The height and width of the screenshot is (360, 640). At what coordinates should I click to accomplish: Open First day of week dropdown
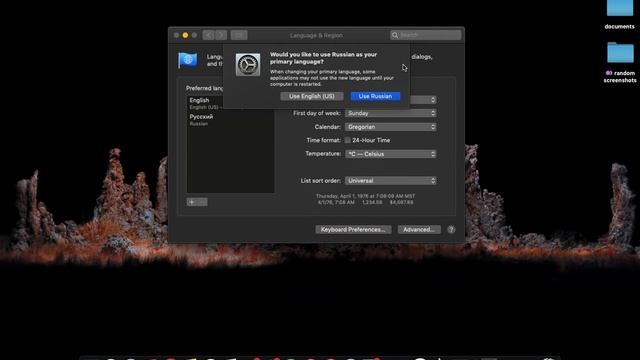coord(391,113)
